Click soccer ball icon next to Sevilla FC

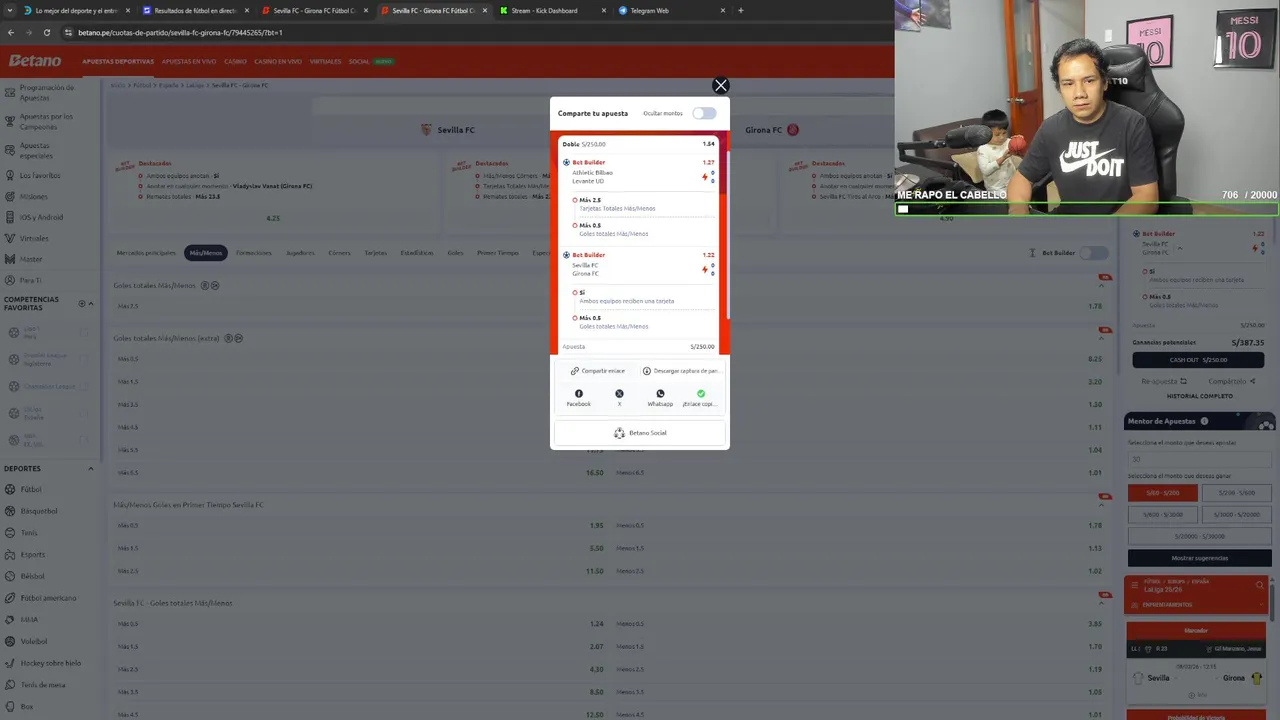pyautogui.click(x=567, y=255)
